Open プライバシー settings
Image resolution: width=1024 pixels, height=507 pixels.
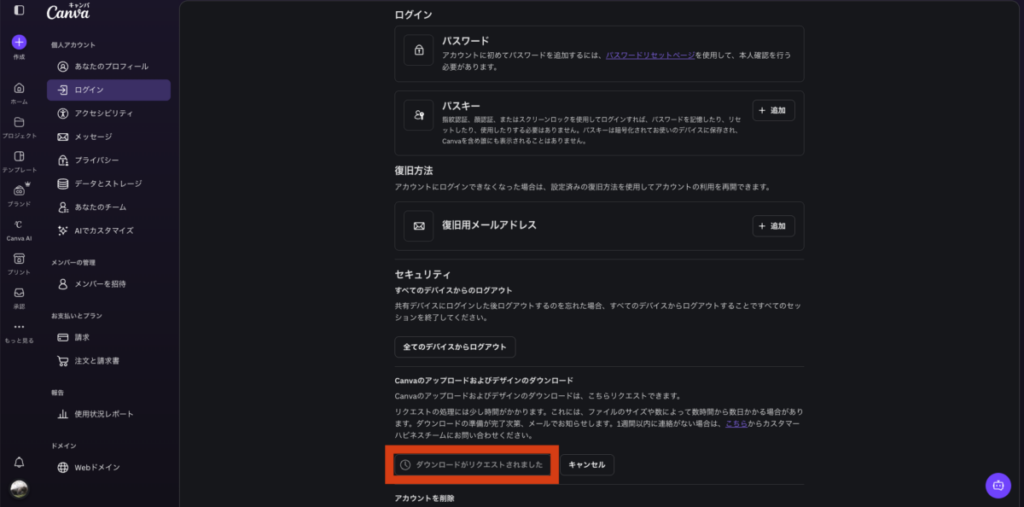[108, 160]
